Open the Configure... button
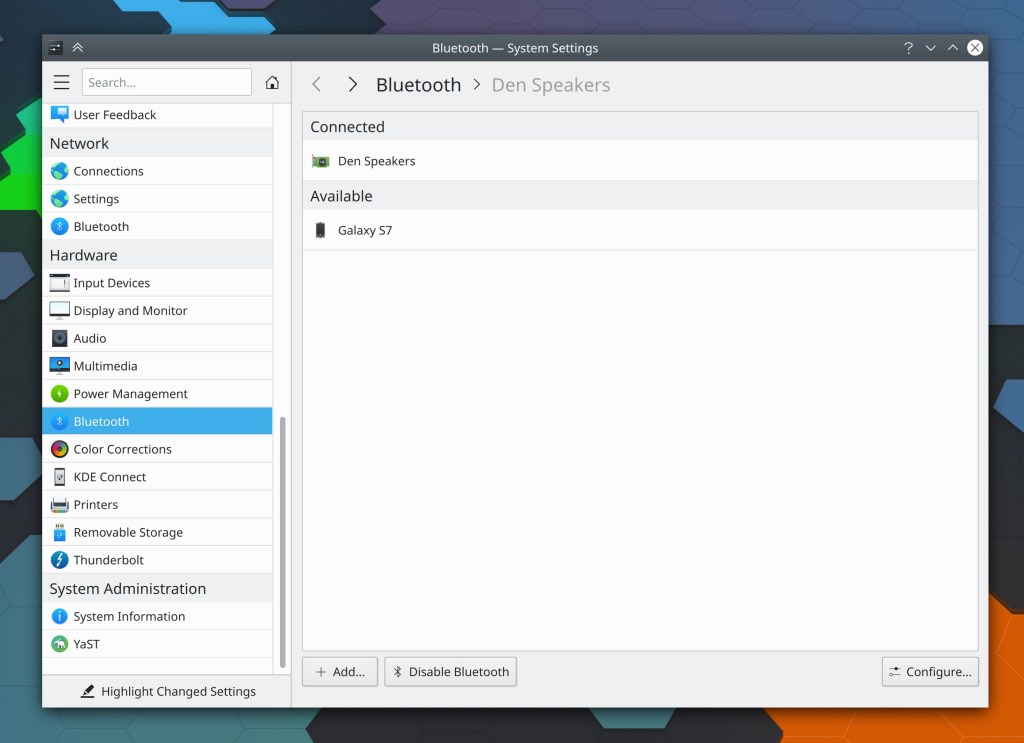Screen dimensions: 1024x743 (x=930, y=672)
